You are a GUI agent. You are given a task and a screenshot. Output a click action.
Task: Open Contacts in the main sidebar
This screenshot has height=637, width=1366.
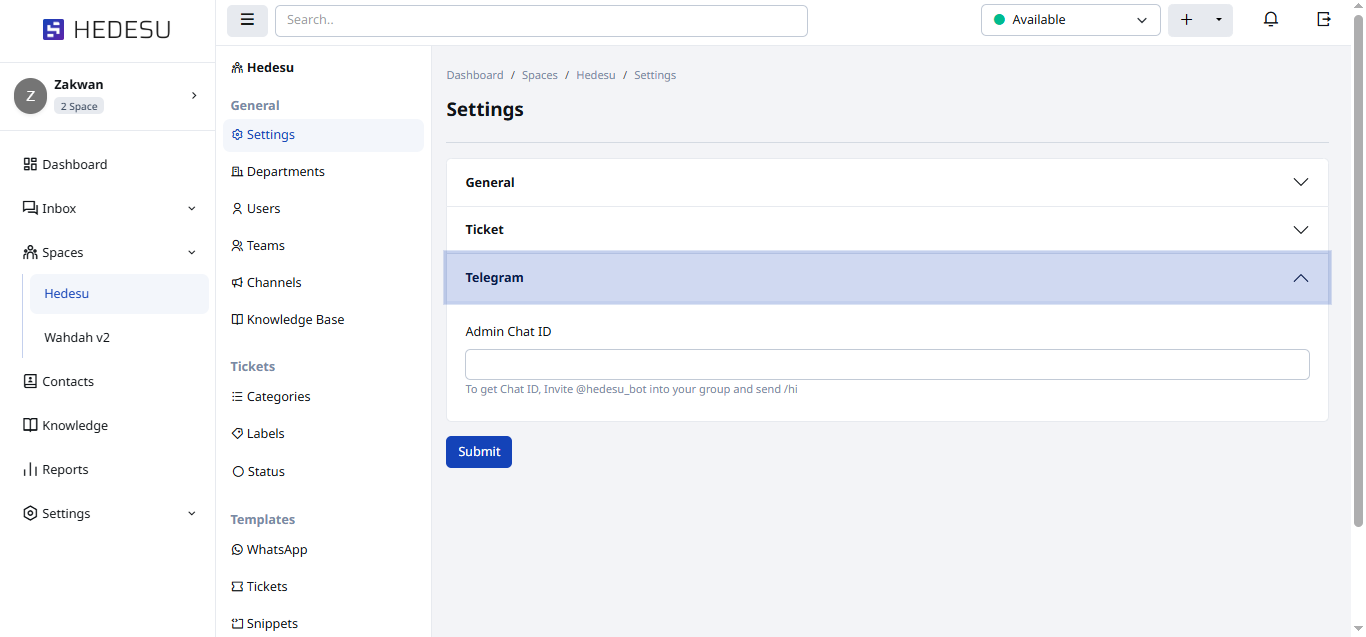(67, 382)
